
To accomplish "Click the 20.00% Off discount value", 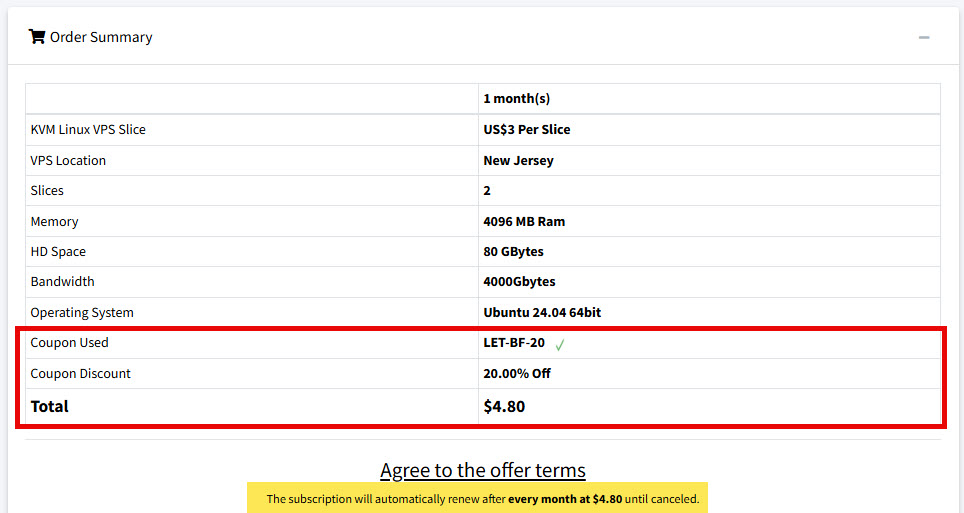I will [x=517, y=374].
